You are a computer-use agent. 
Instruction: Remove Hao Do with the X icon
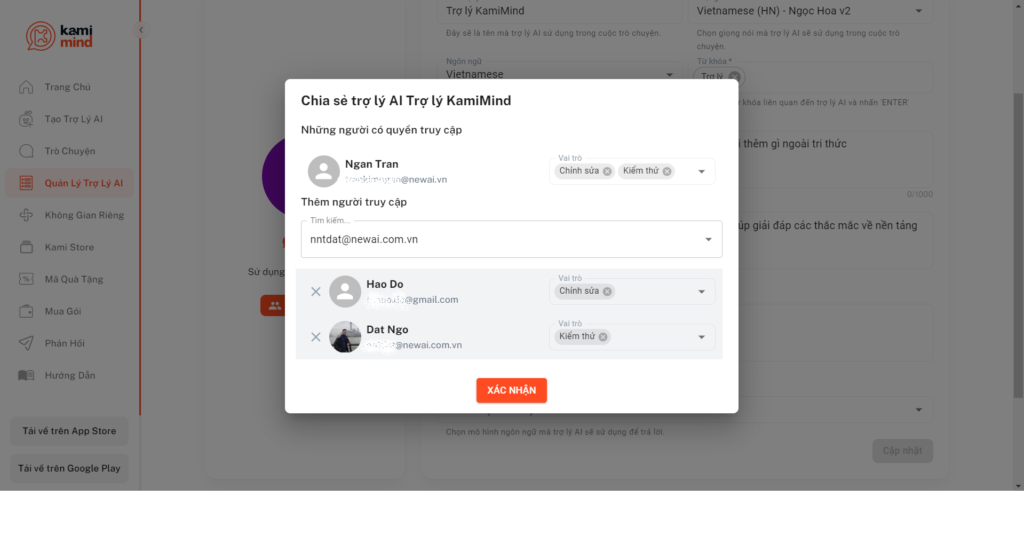pos(315,292)
